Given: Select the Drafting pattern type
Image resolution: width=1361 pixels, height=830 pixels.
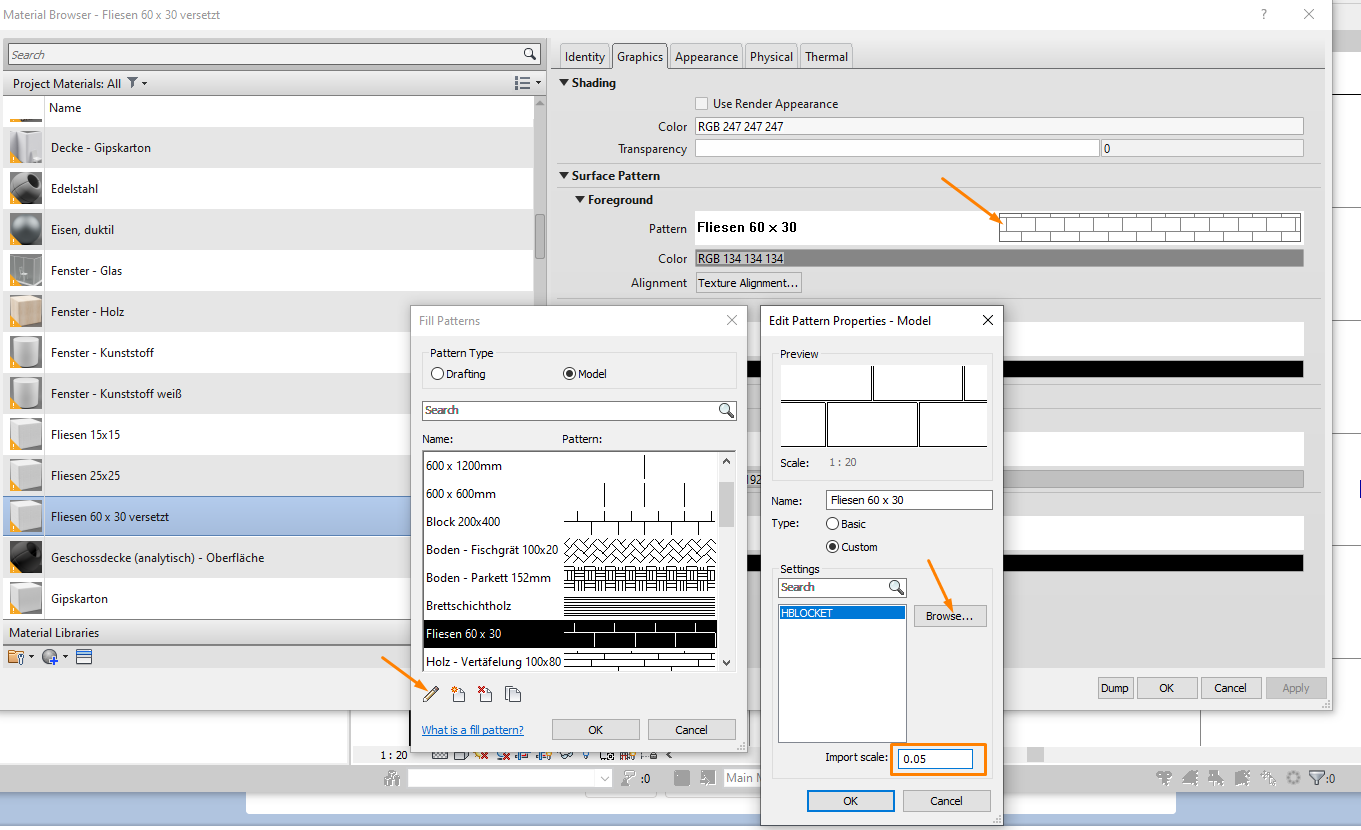Looking at the screenshot, I should (437, 373).
